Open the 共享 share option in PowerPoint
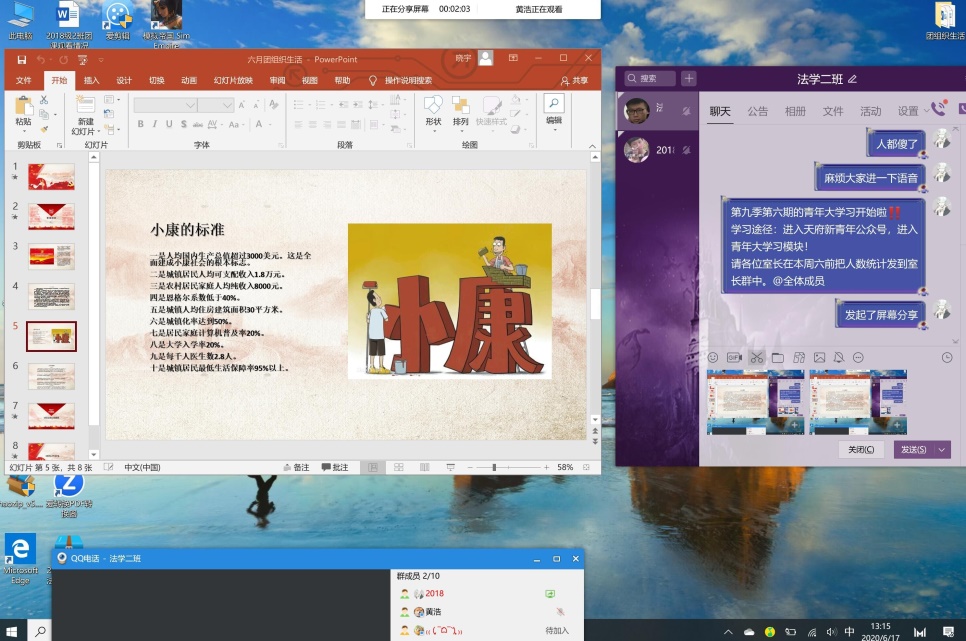This screenshot has width=966, height=641. 574,81
